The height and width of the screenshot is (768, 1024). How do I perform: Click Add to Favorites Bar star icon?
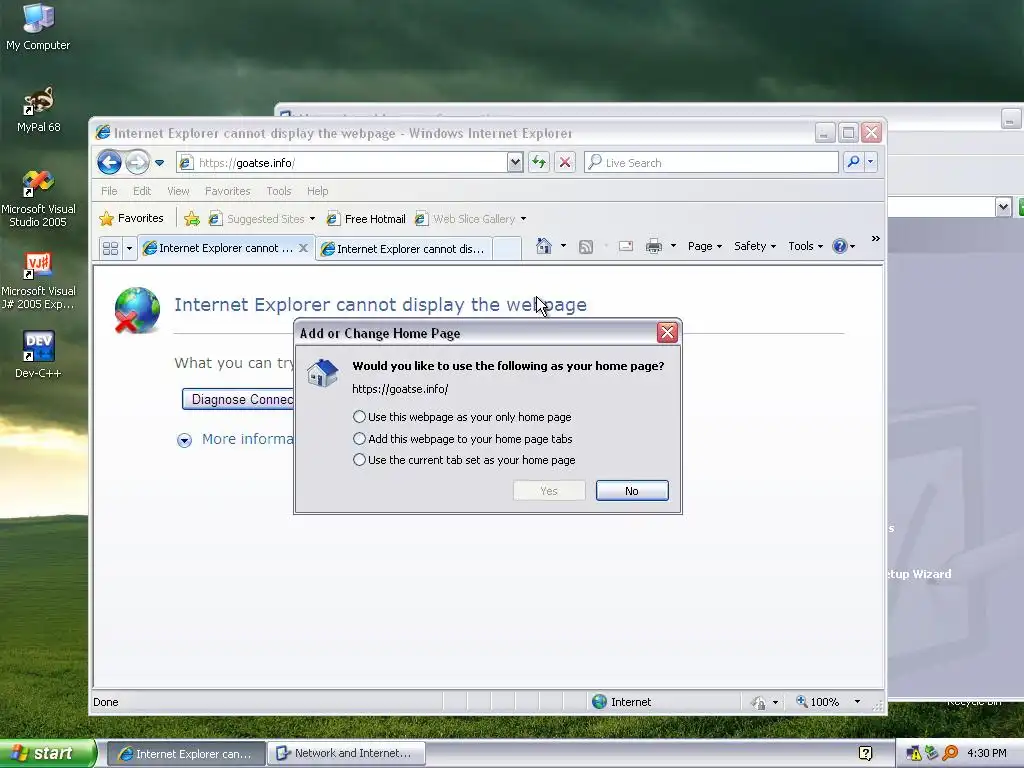[x=191, y=219]
